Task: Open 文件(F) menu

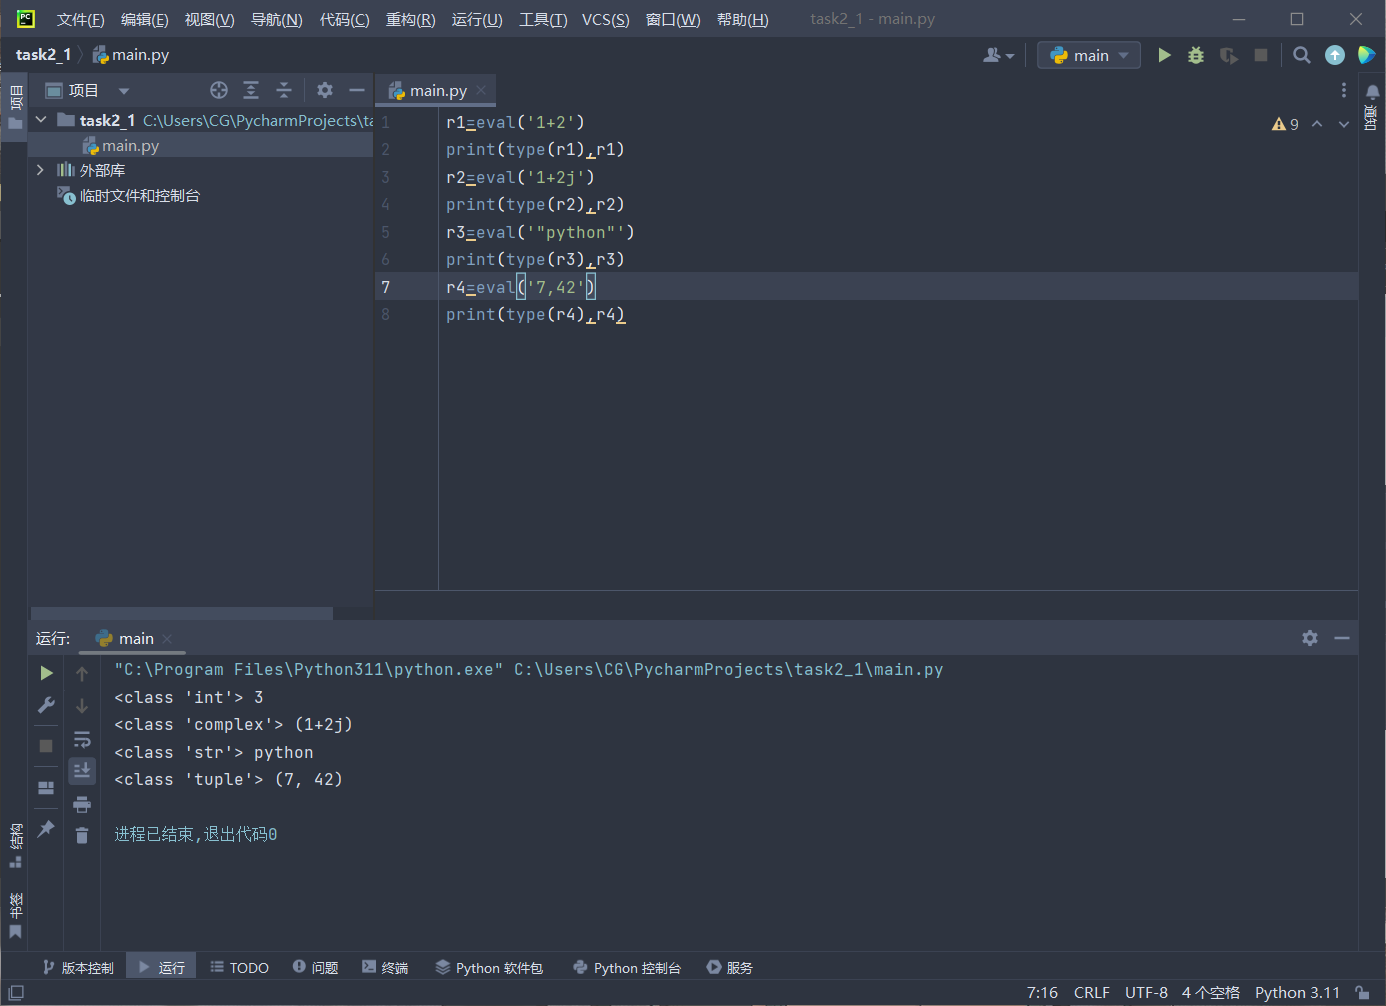Action: point(80,19)
